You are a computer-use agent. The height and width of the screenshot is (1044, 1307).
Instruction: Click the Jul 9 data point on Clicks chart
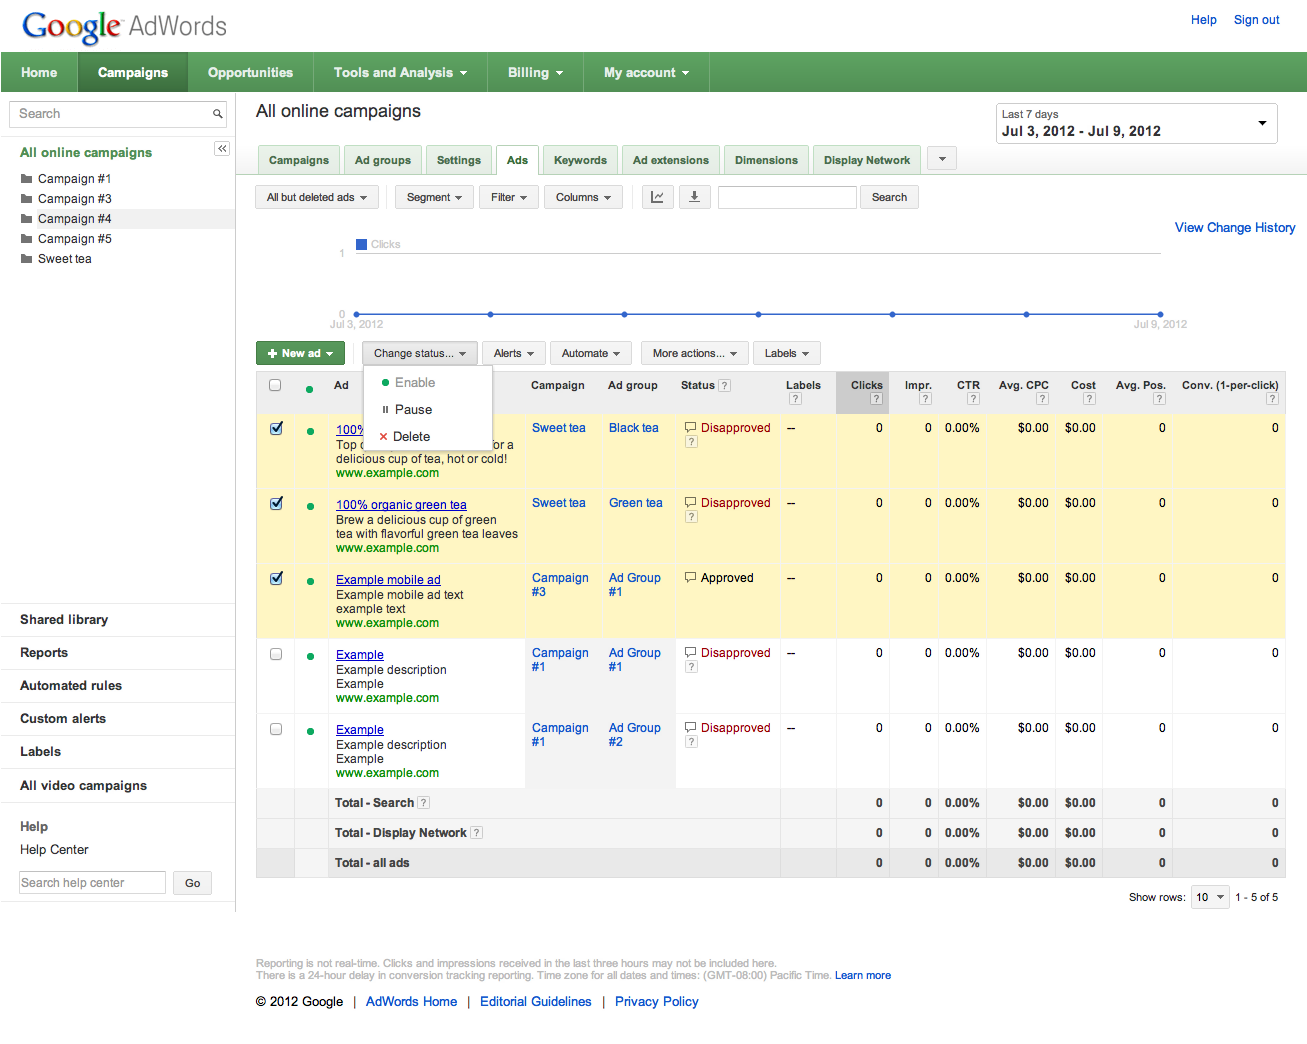click(1160, 314)
